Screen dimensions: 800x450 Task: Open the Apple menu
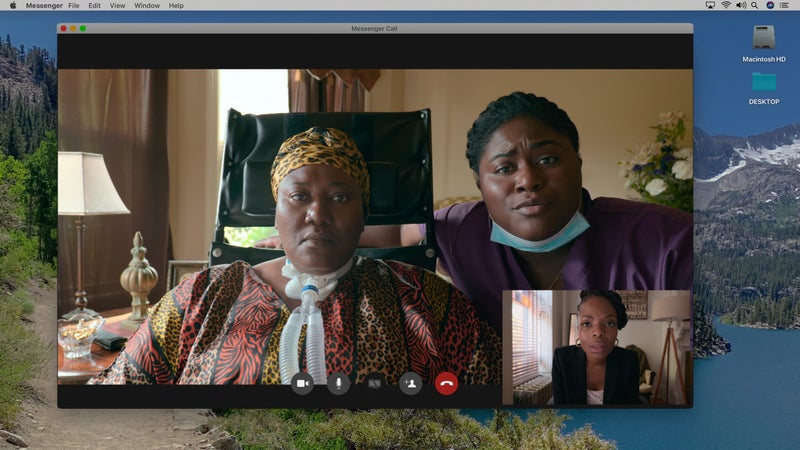[11, 5]
